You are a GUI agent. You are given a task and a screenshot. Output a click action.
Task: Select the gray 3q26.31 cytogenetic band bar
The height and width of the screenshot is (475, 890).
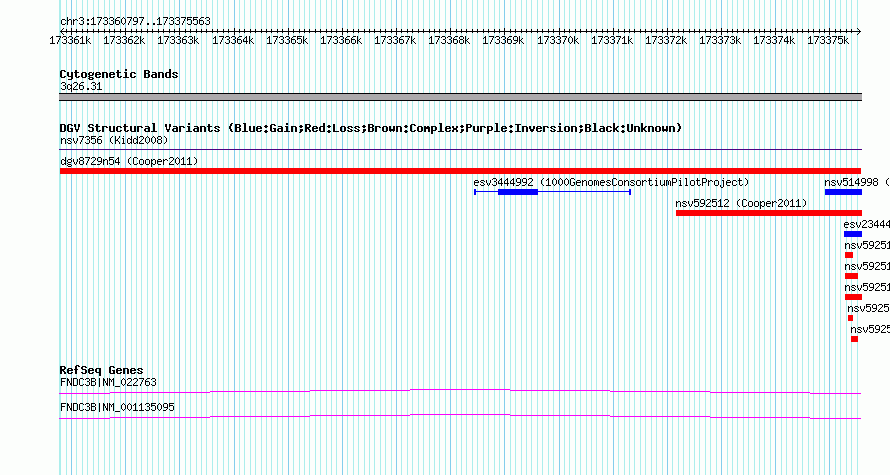pos(460,97)
